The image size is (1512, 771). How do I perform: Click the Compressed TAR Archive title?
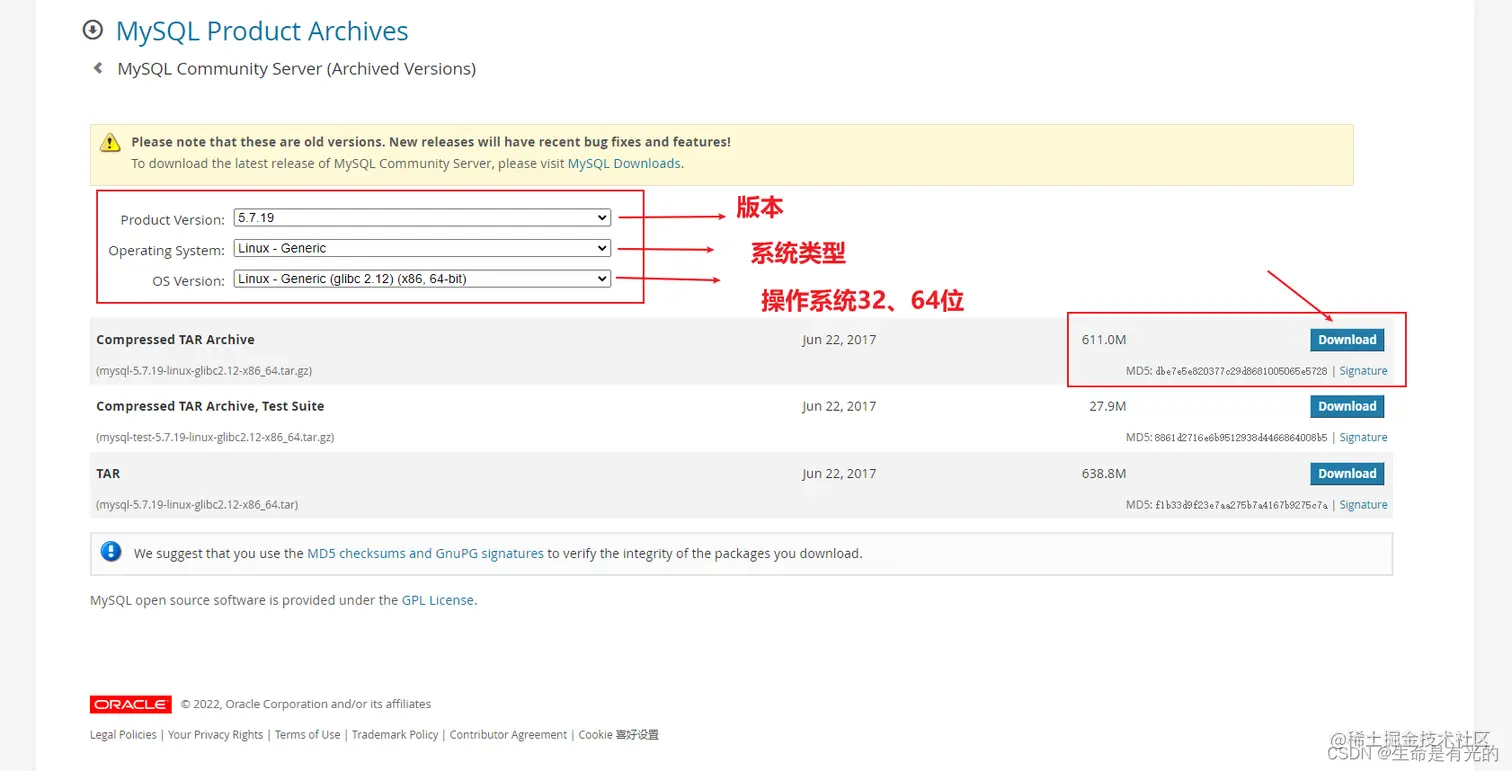pyautogui.click(x=175, y=340)
